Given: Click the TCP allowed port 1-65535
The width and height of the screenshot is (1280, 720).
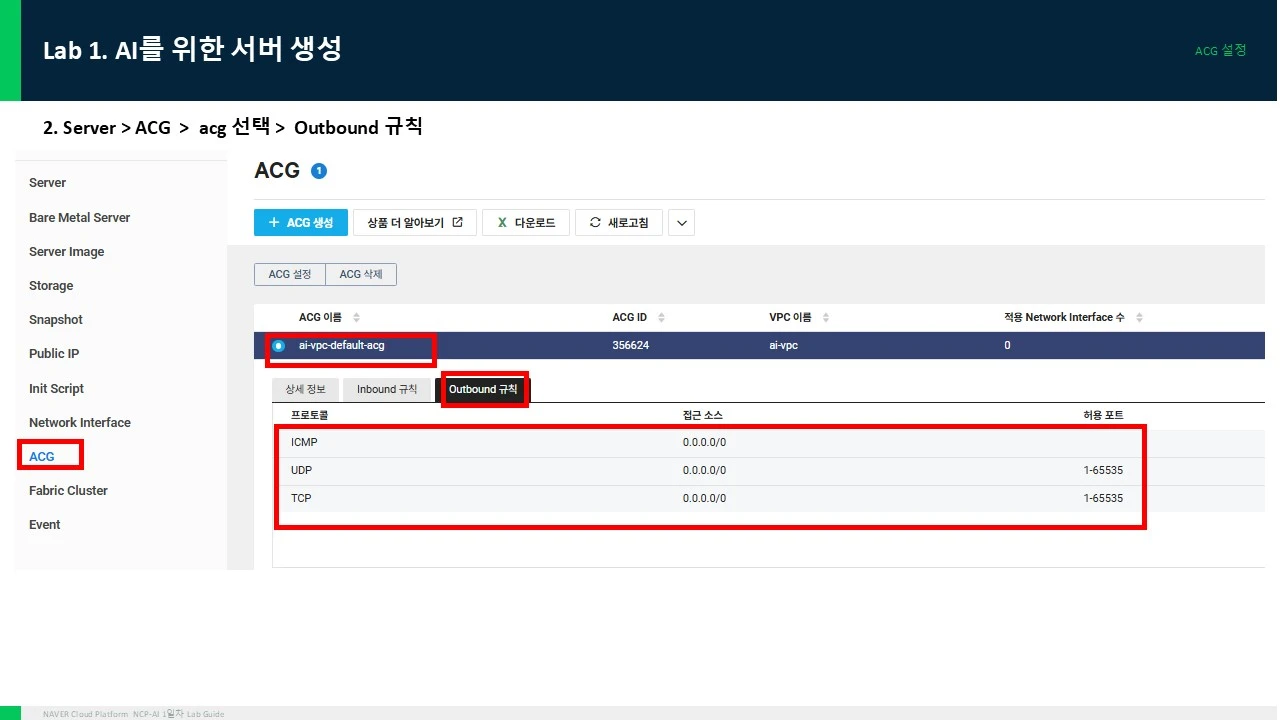Looking at the screenshot, I should click(x=1103, y=498).
